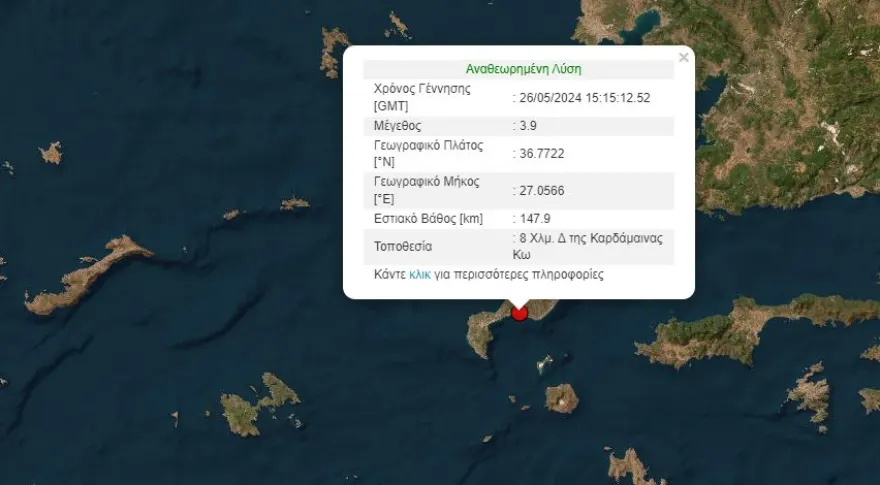Click the 'Αναθεωρημένη Λύση' popup heading

tap(523, 70)
